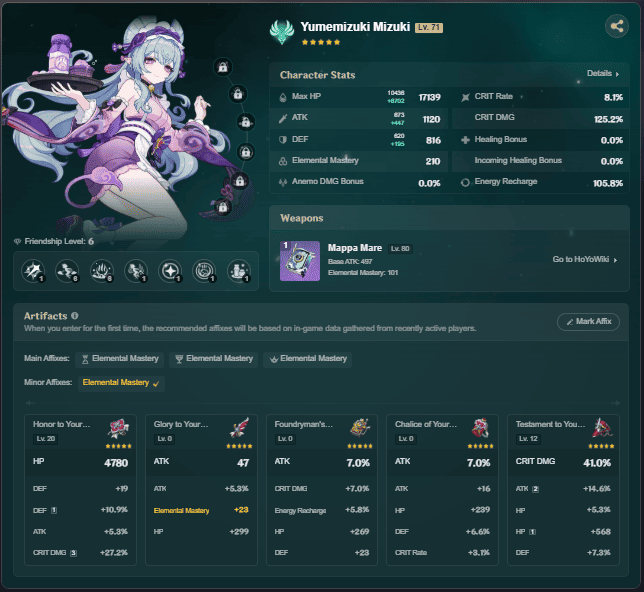Click the share icon button
The image size is (644, 592).
coord(616,26)
